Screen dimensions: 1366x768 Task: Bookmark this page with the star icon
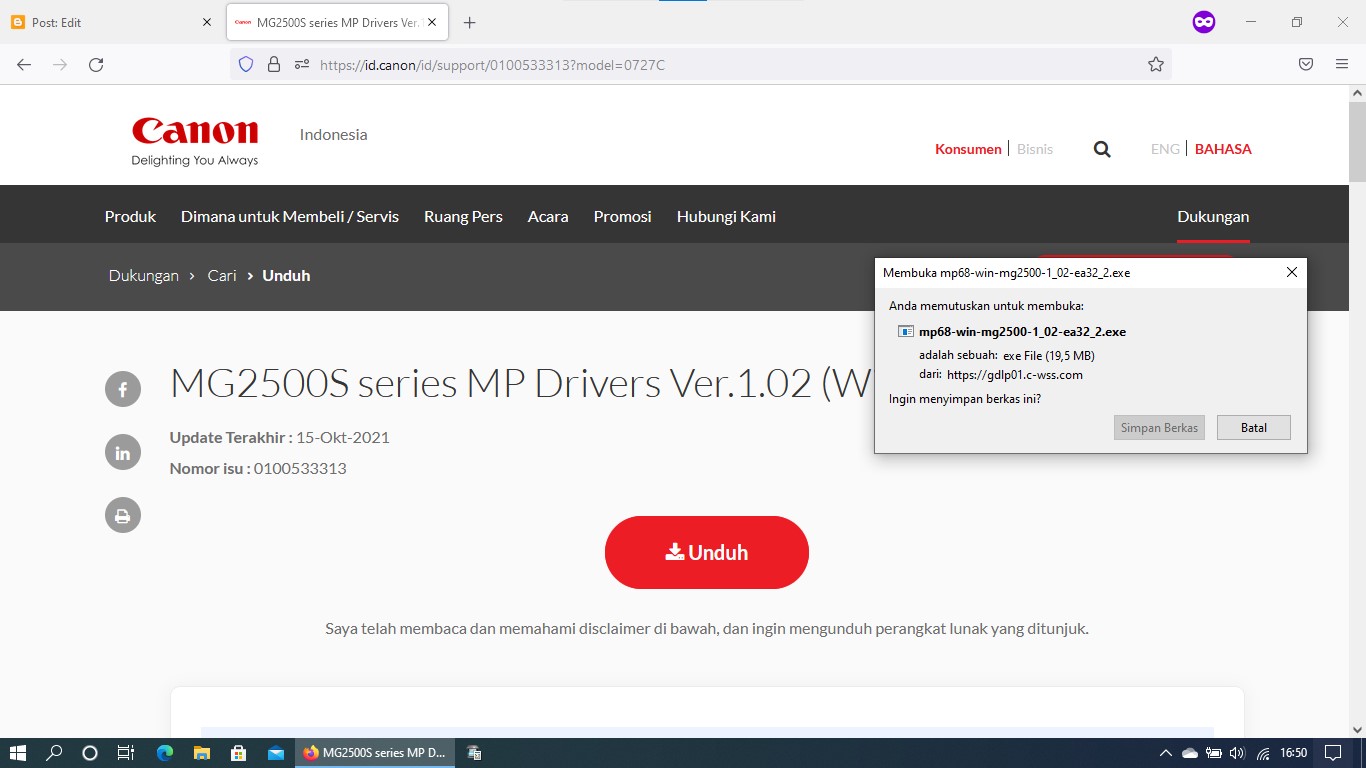1155,63
